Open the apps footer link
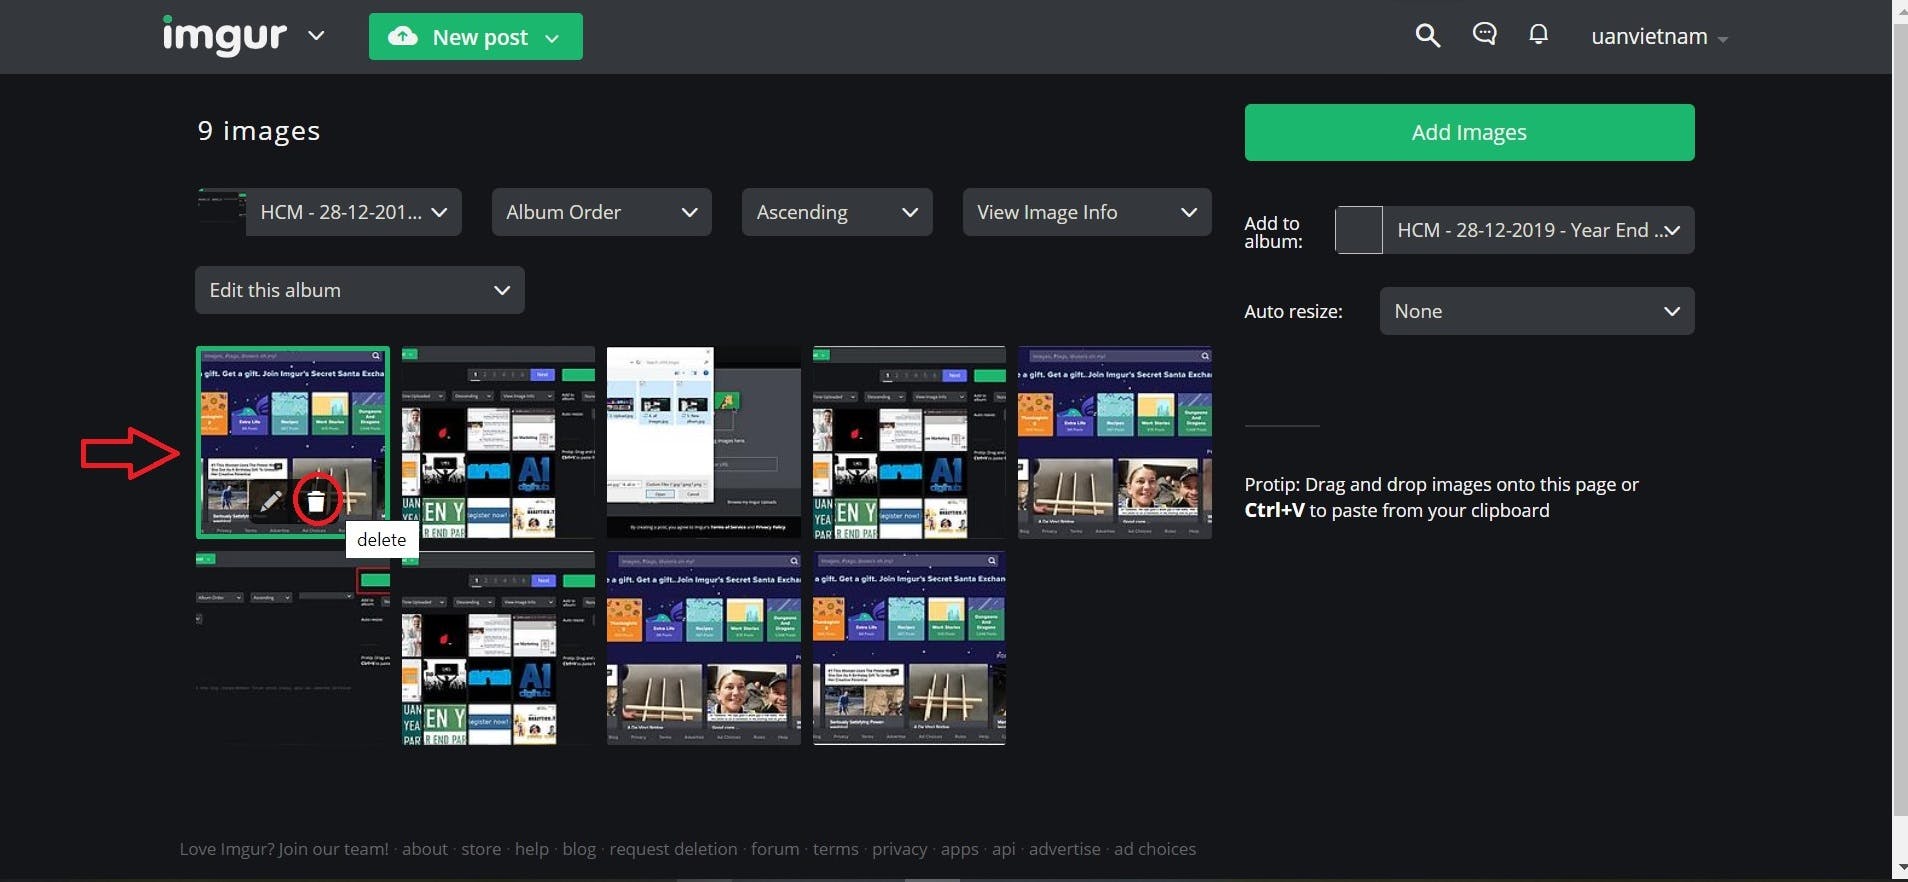Screen dimensions: 1908x882 click(960, 849)
